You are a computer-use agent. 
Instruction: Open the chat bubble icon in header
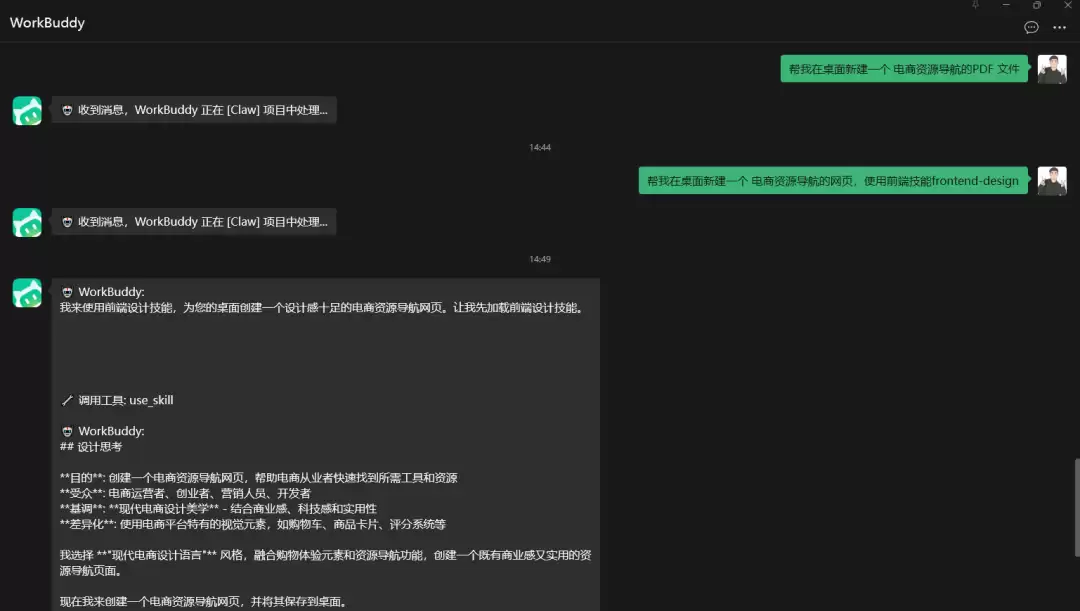(x=1032, y=27)
